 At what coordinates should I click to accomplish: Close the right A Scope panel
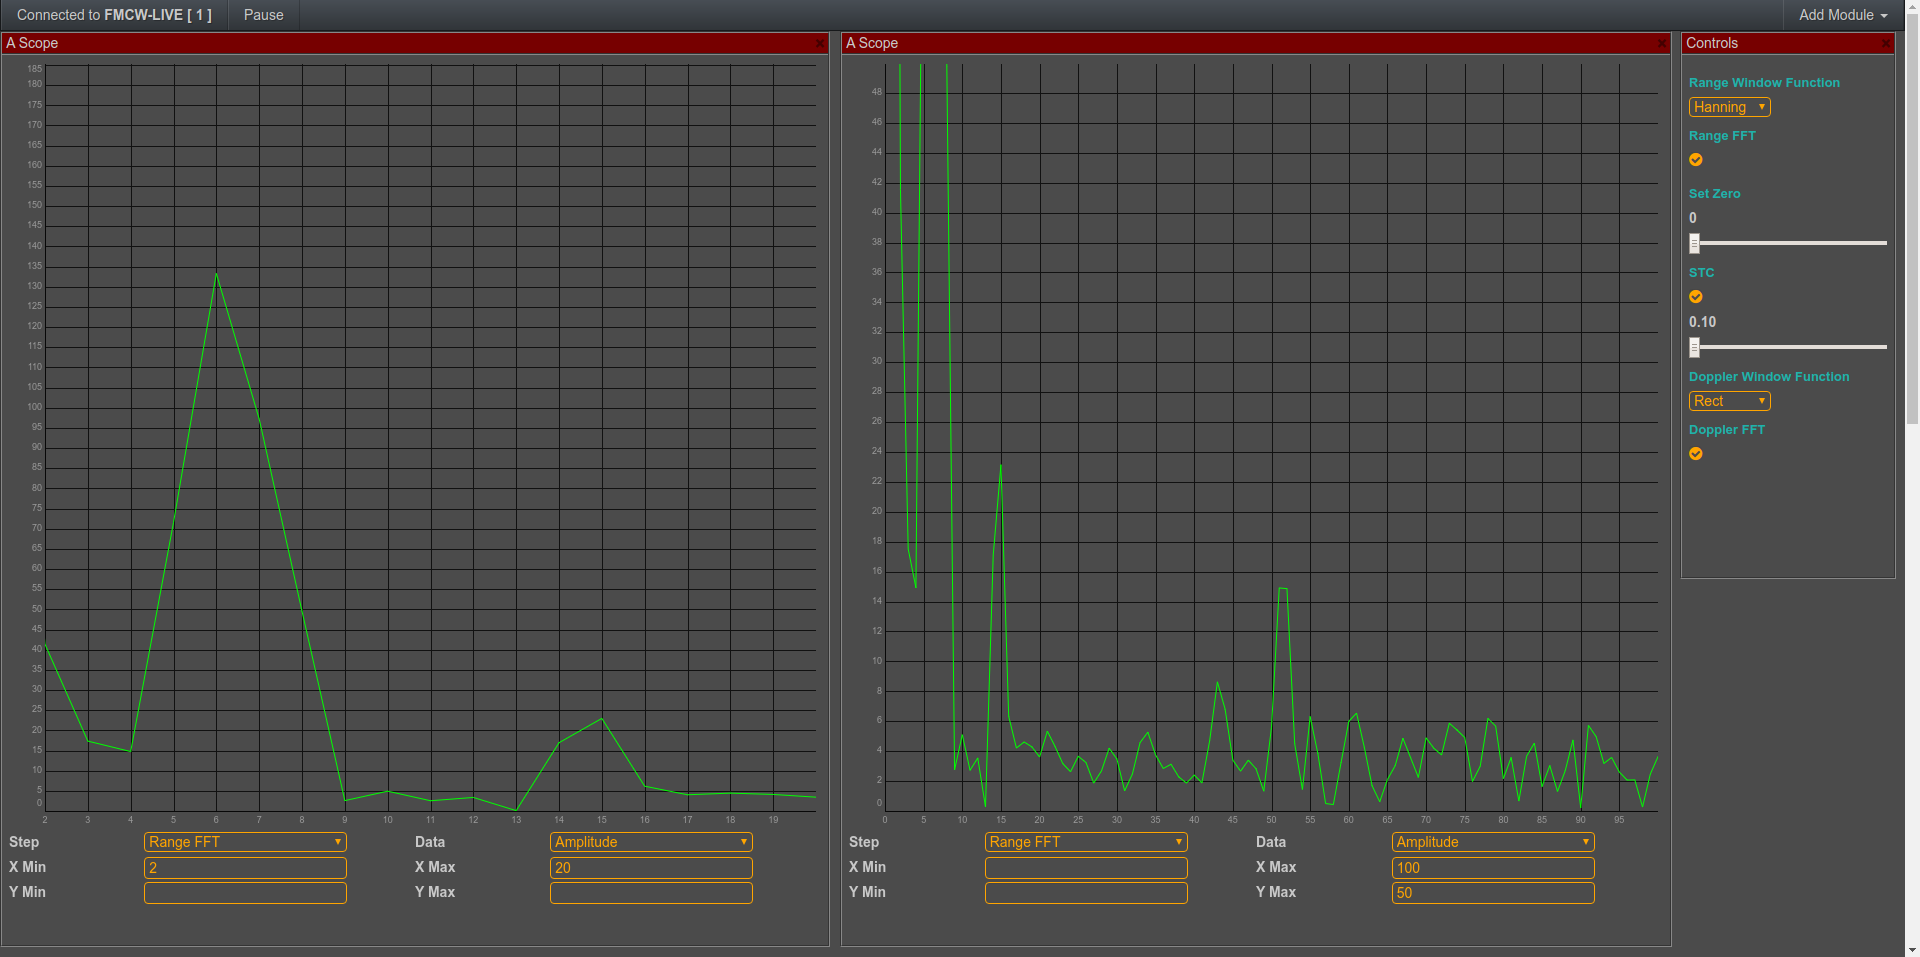(1662, 44)
